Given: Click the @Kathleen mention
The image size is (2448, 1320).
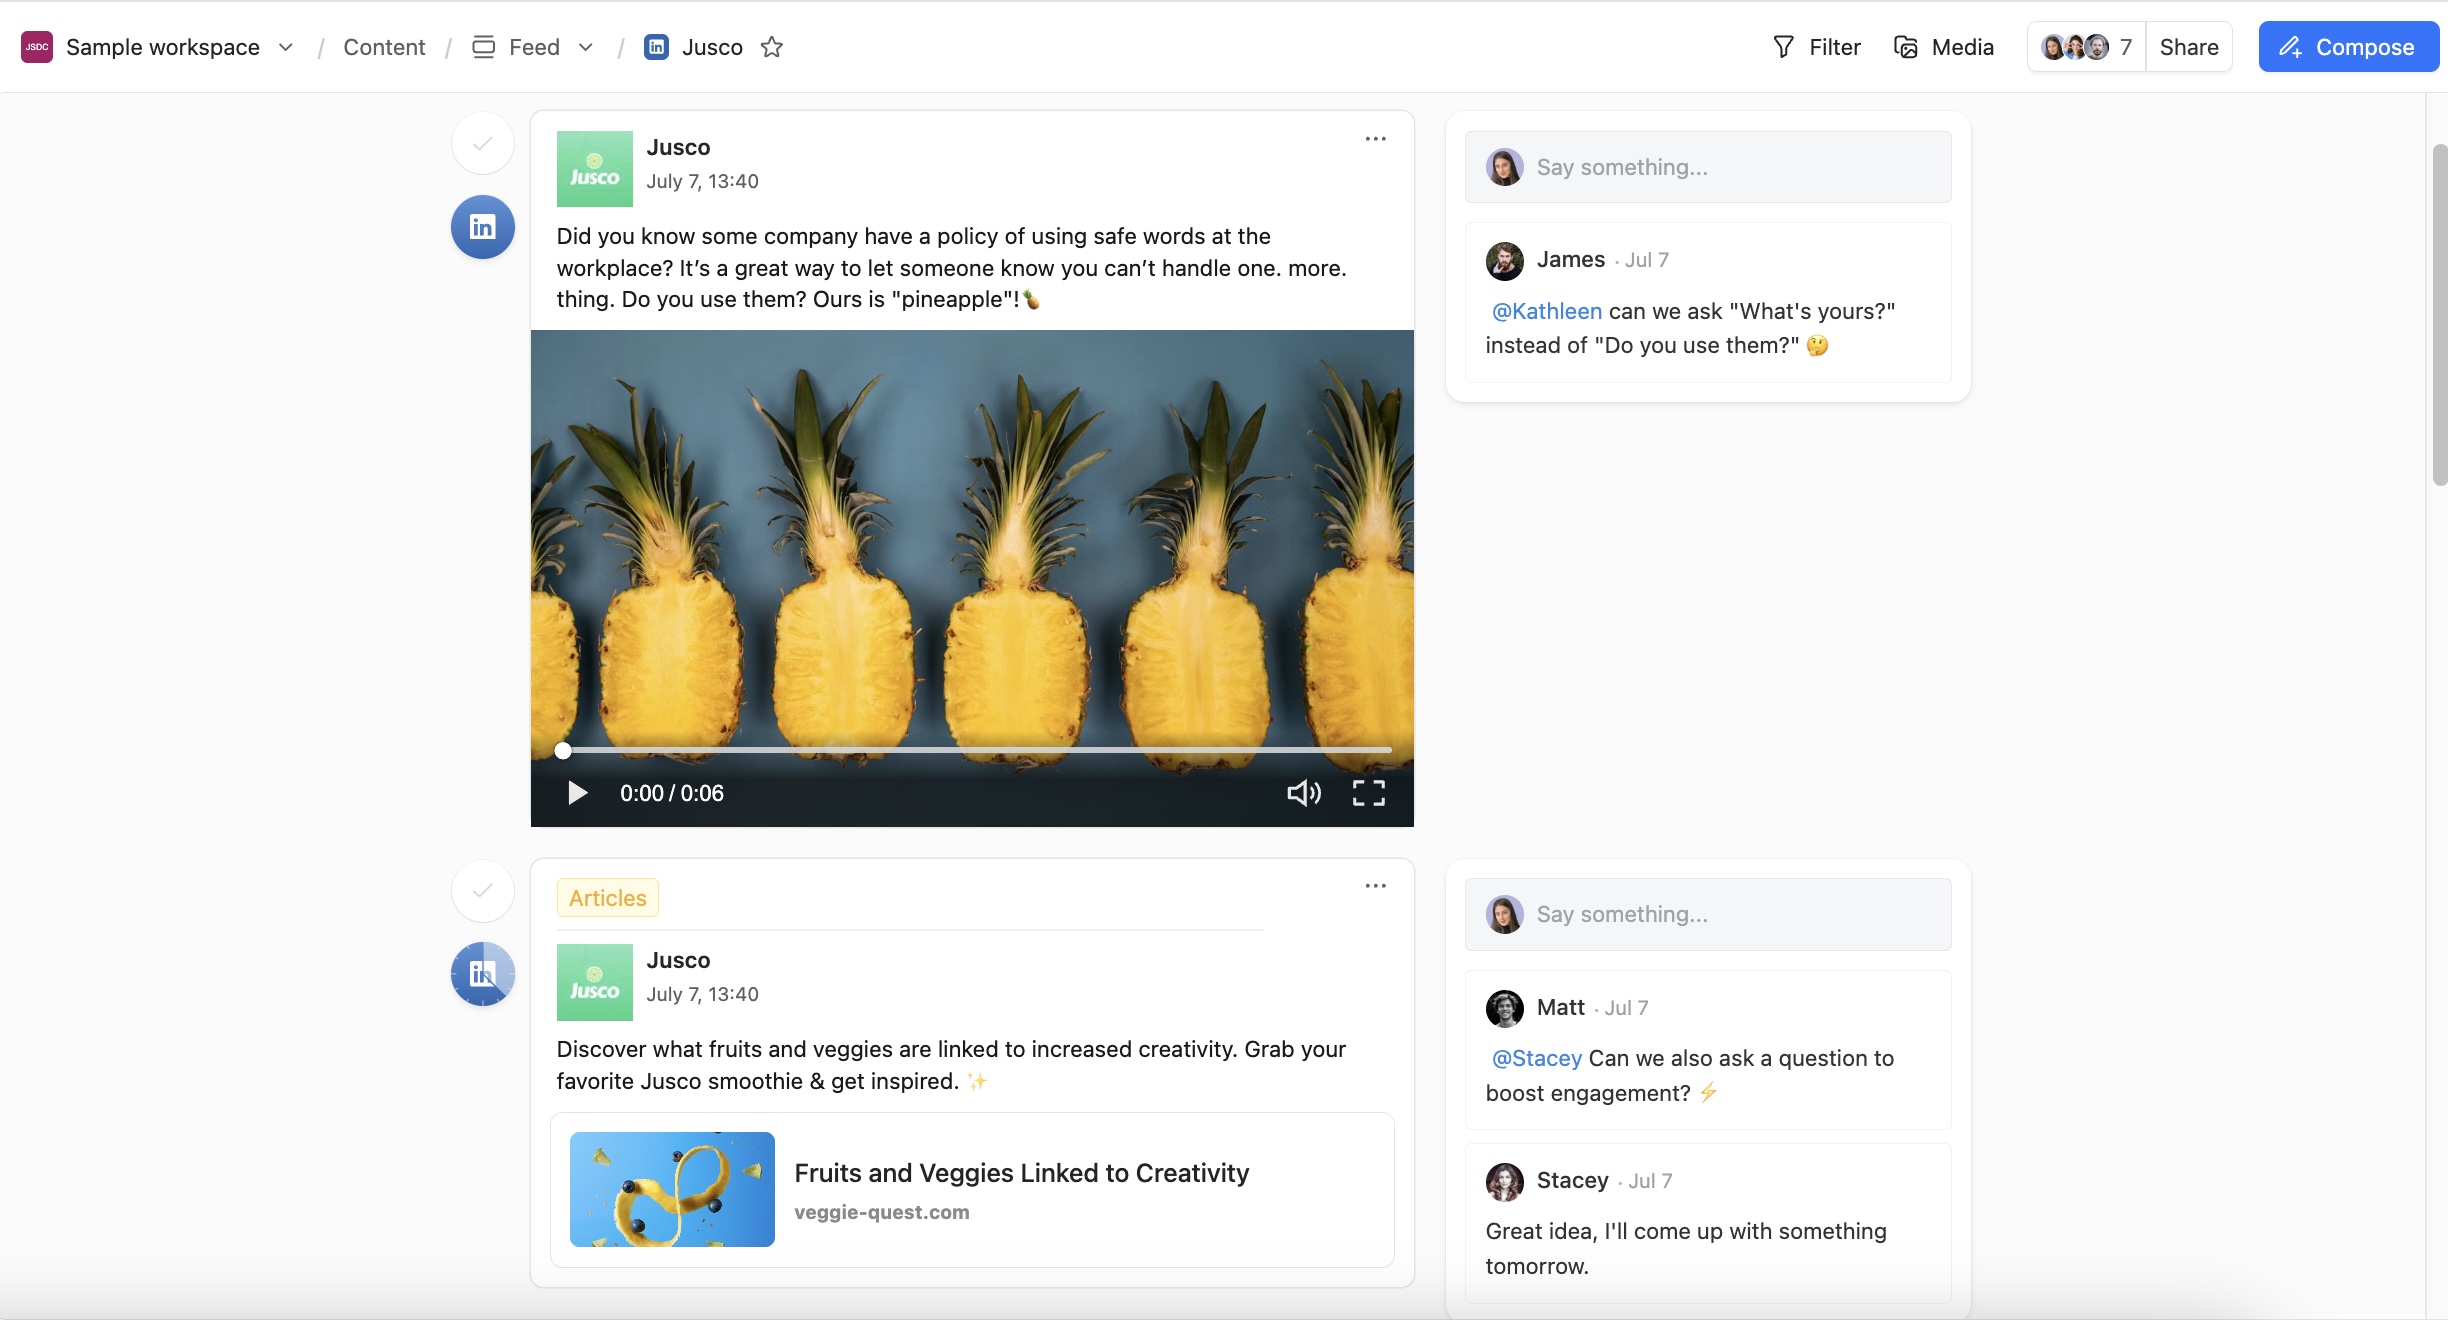Looking at the screenshot, I should click(x=1547, y=311).
